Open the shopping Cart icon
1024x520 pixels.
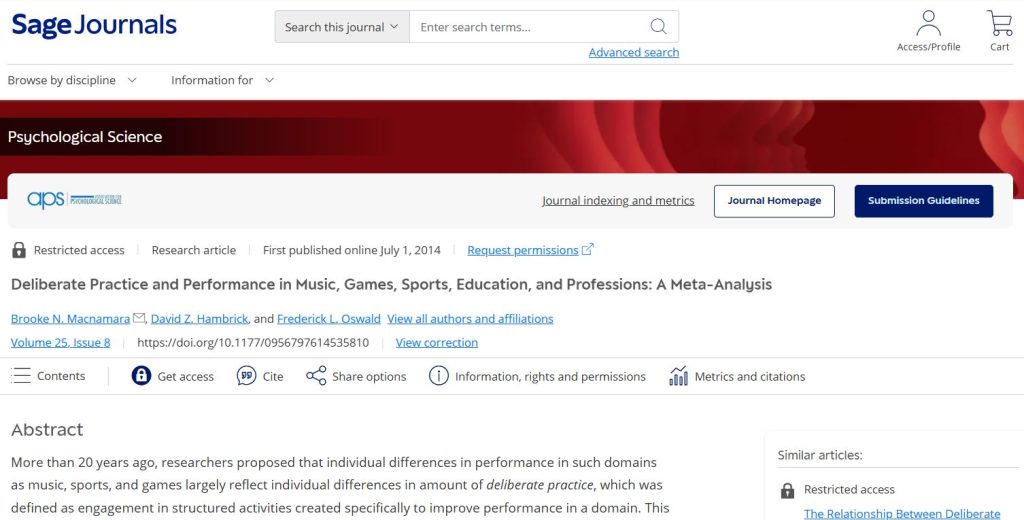click(x=999, y=24)
